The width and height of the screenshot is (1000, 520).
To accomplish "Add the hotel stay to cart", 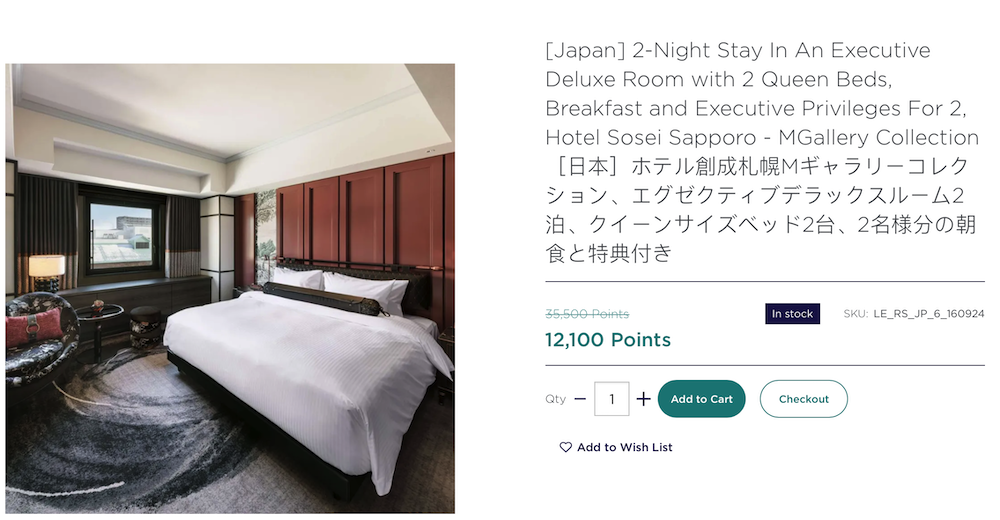I will [x=702, y=399].
